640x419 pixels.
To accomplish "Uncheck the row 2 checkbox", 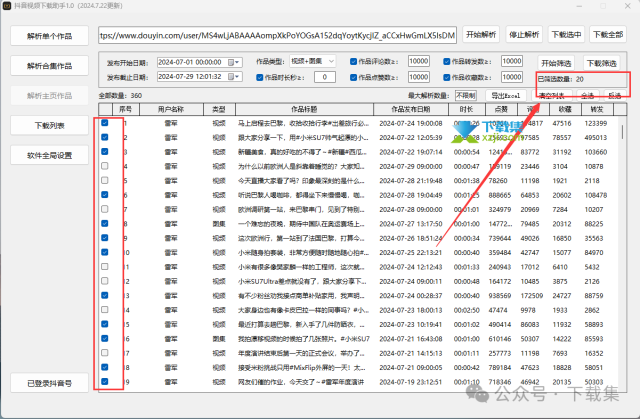I will [105, 137].
